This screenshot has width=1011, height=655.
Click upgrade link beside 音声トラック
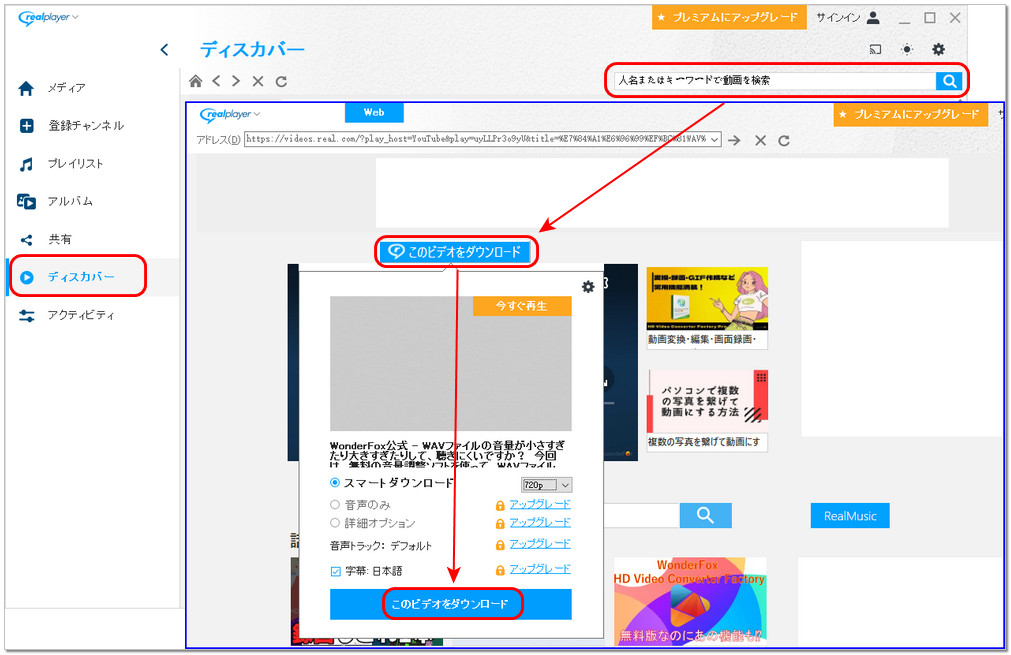(540, 544)
